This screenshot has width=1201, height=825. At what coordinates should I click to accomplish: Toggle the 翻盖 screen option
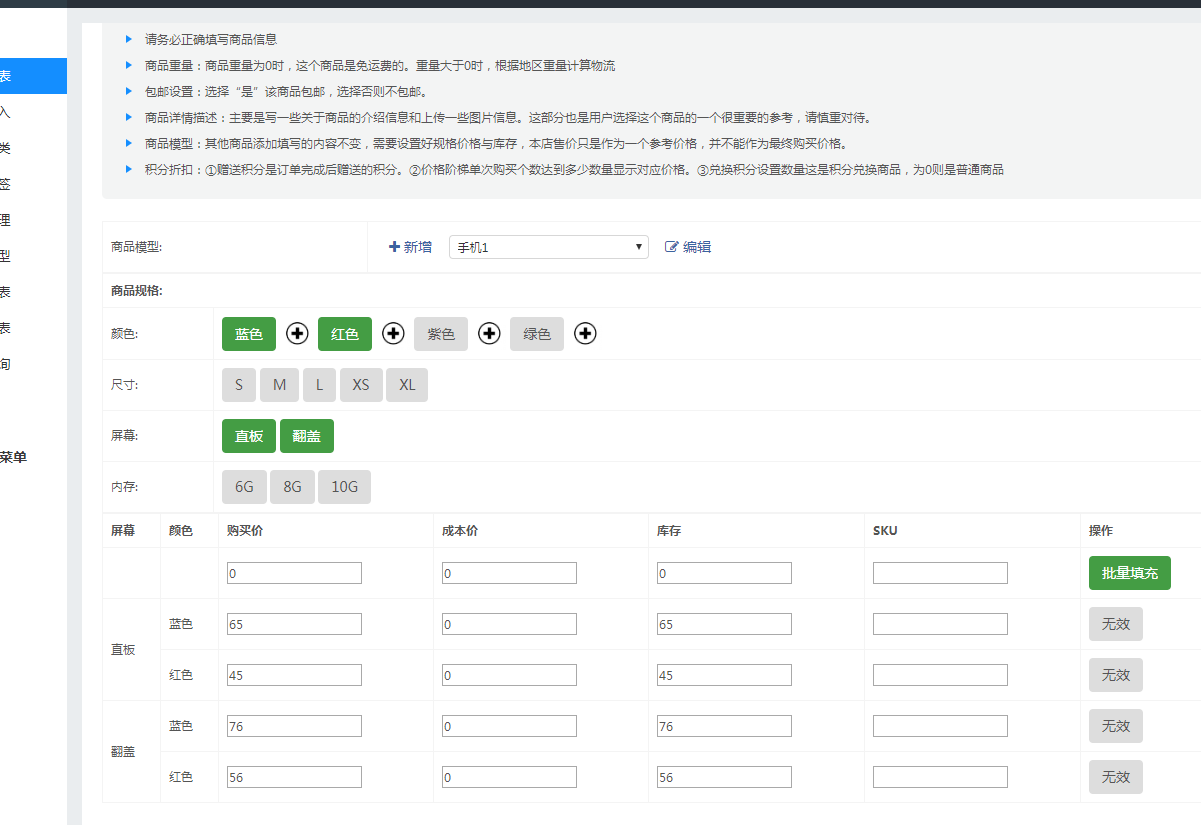pos(306,436)
